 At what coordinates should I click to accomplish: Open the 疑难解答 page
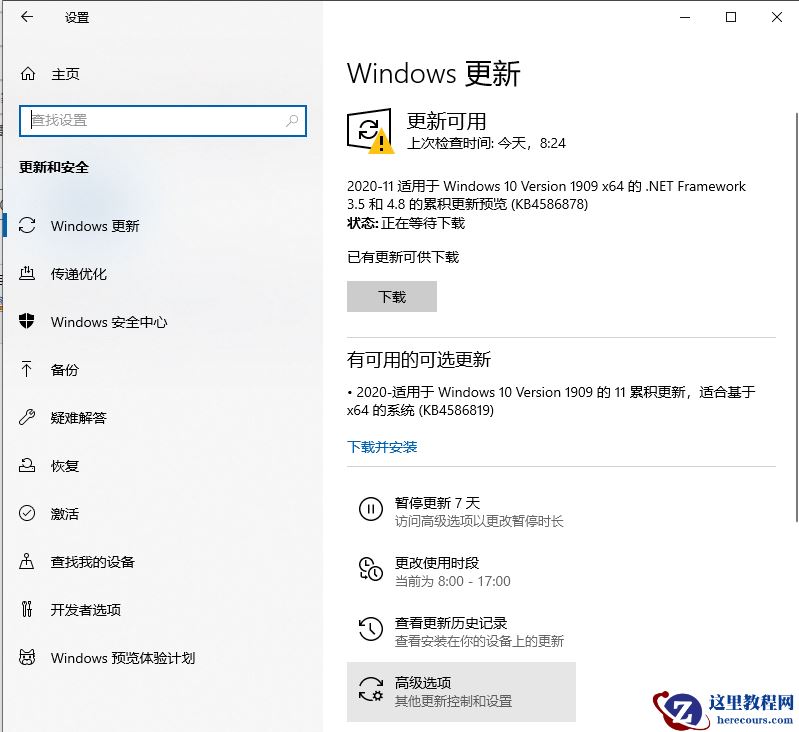tap(78, 418)
